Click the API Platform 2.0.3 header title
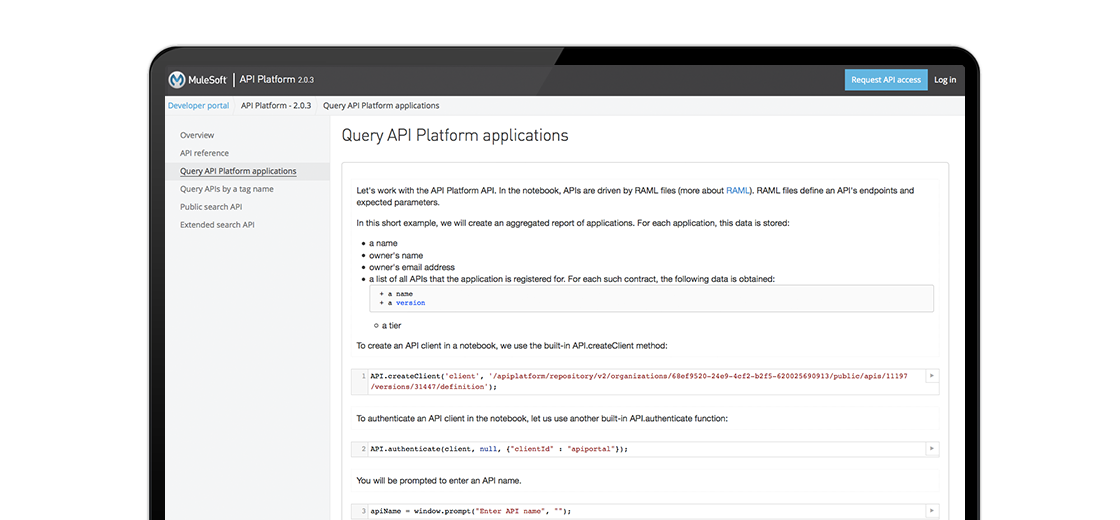Viewport: 1120px width, 520px height. 277,80
